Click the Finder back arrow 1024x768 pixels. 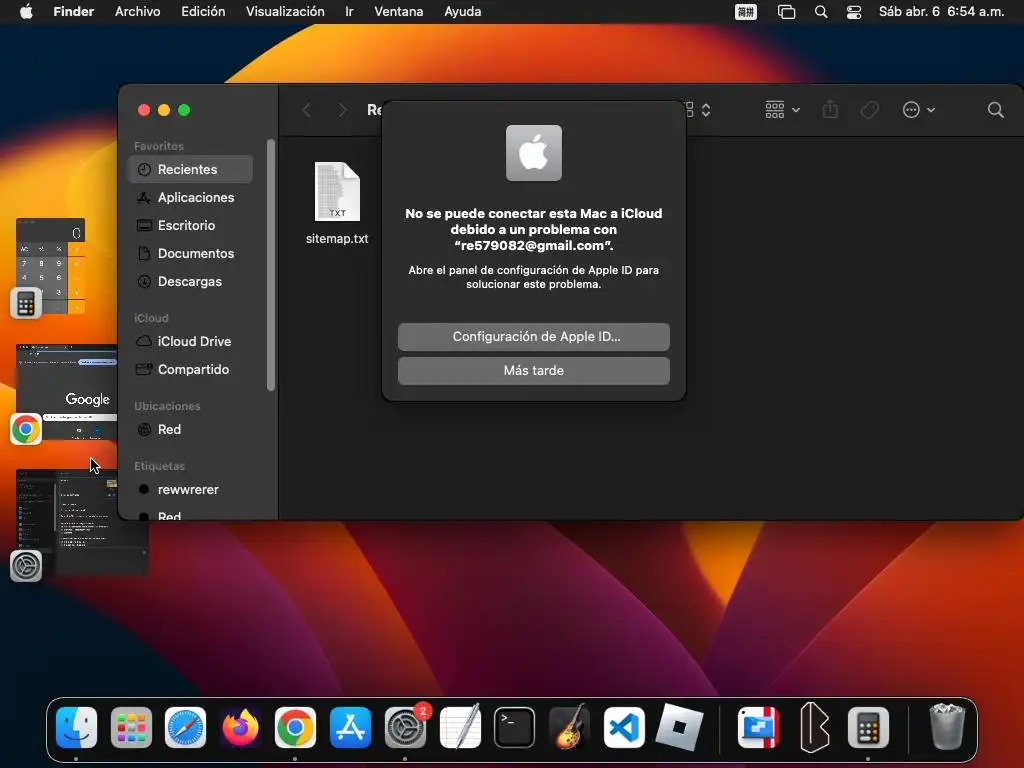coord(306,110)
